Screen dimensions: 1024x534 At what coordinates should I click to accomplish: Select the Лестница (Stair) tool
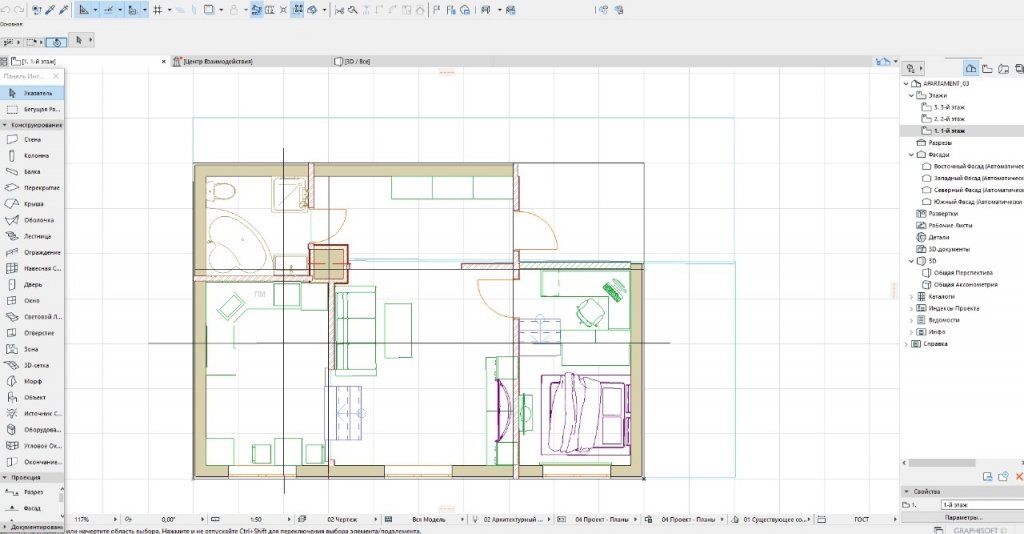click(37, 236)
